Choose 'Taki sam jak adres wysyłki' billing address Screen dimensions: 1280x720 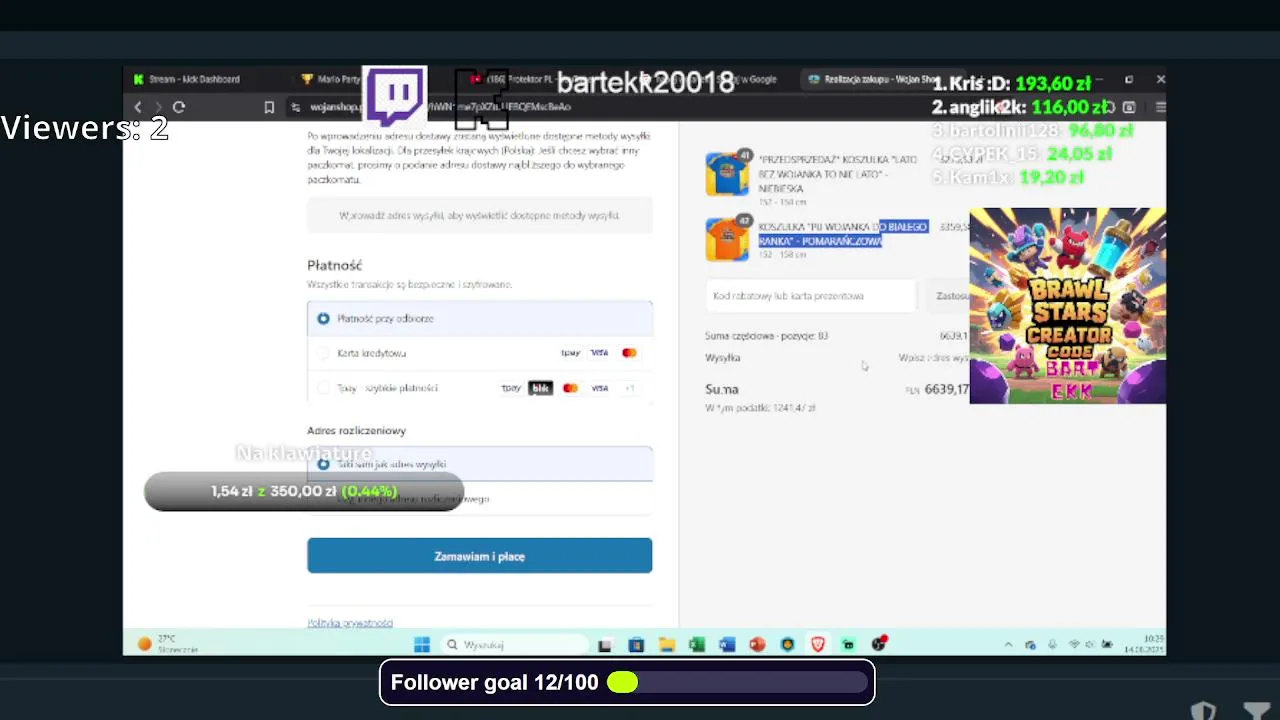coord(480,464)
